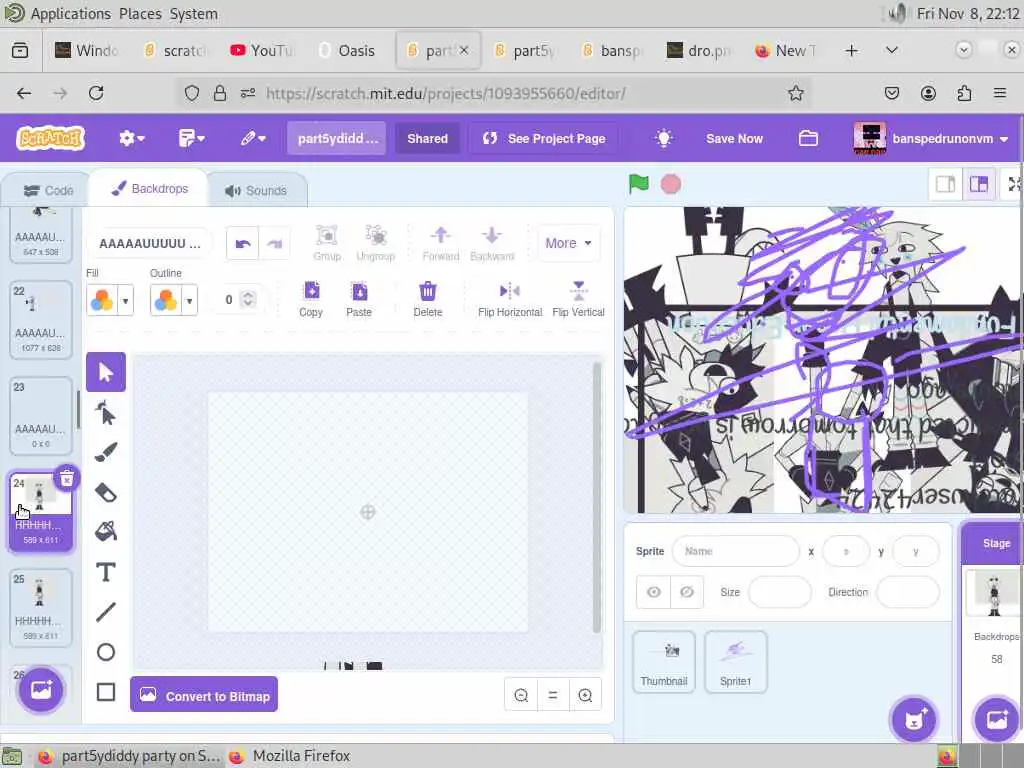This screenshot has width=1024, height=768.
Task: Select the Rectangle tool
Action: (105, 692)
